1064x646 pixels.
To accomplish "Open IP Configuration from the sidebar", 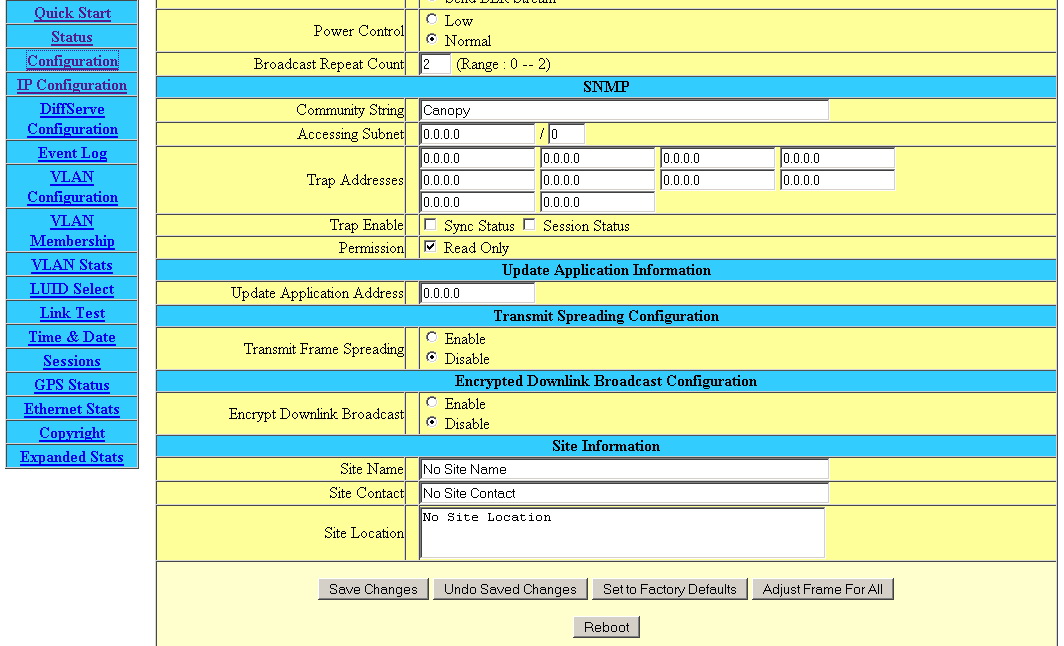I will click(x=72, y=85).
